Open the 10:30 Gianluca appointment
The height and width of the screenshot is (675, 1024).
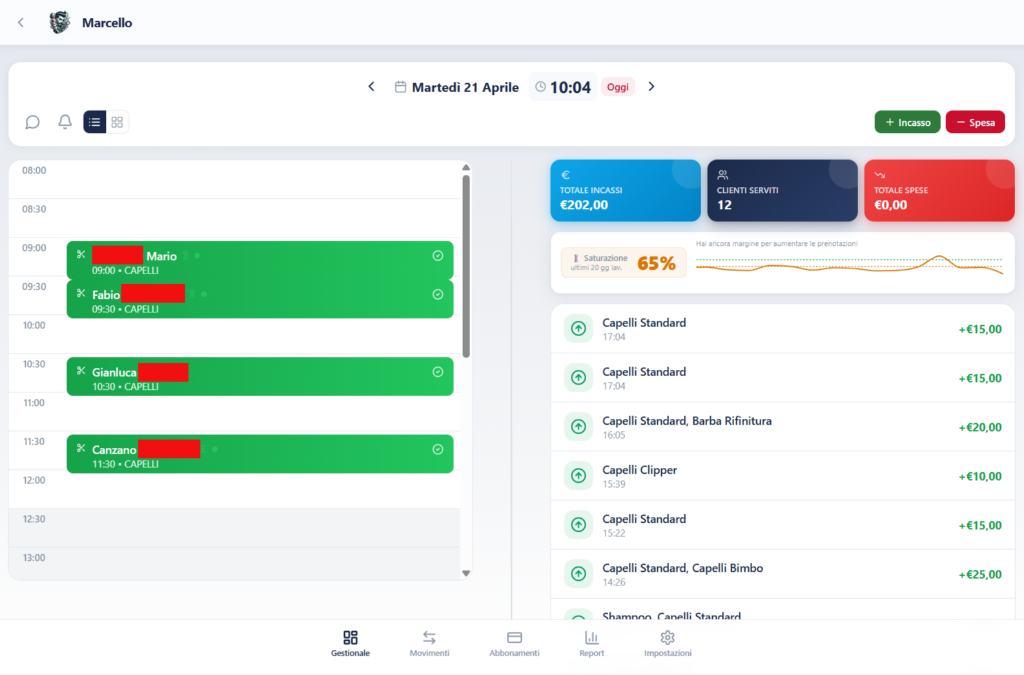(260, 376)
